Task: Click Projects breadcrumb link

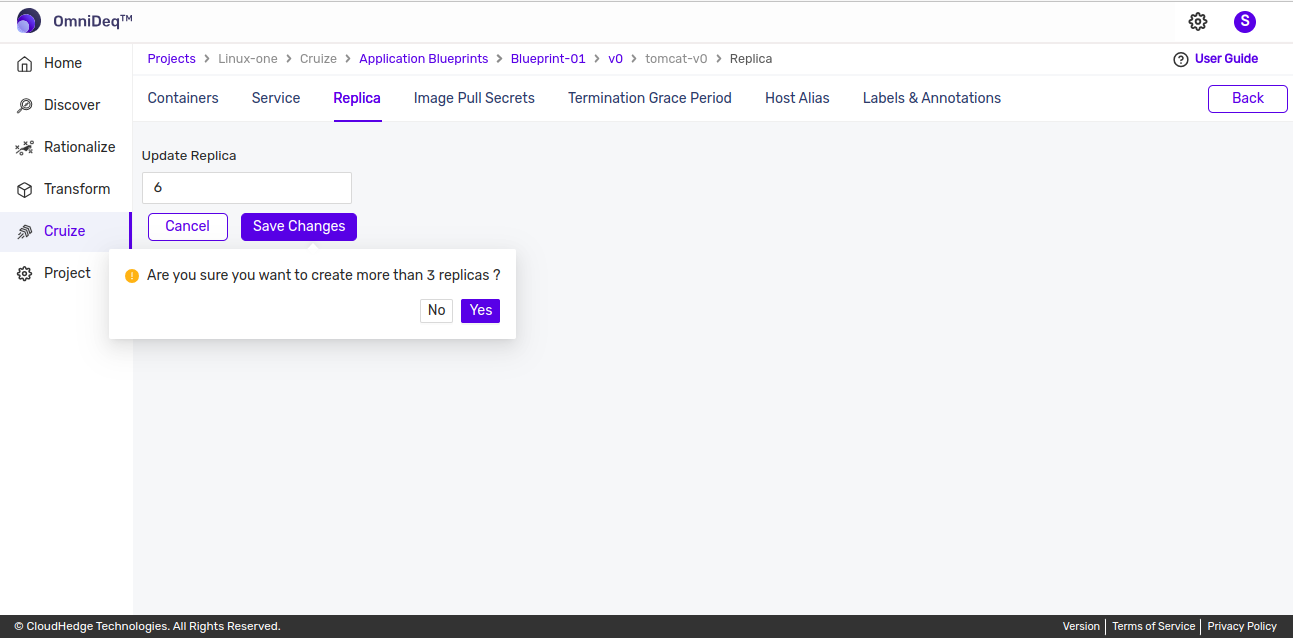Action: [x=172, y=59]
